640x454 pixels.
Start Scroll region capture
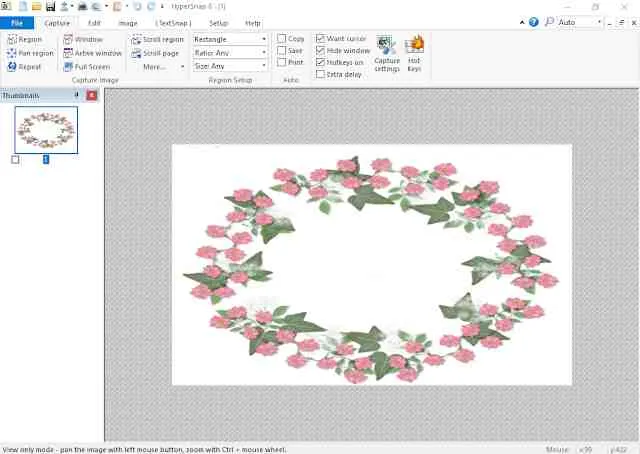(x=137, y=39)
